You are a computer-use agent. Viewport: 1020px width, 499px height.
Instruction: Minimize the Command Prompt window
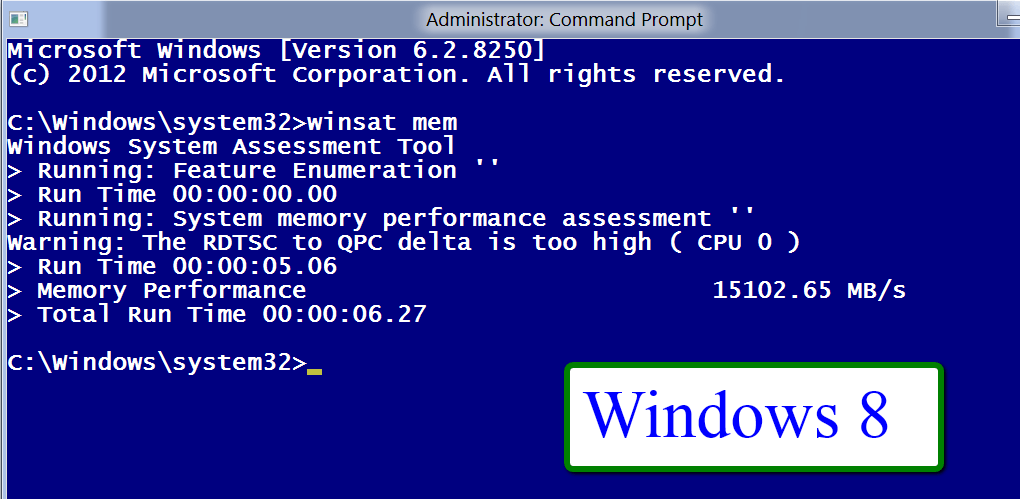pos(1008,20)
